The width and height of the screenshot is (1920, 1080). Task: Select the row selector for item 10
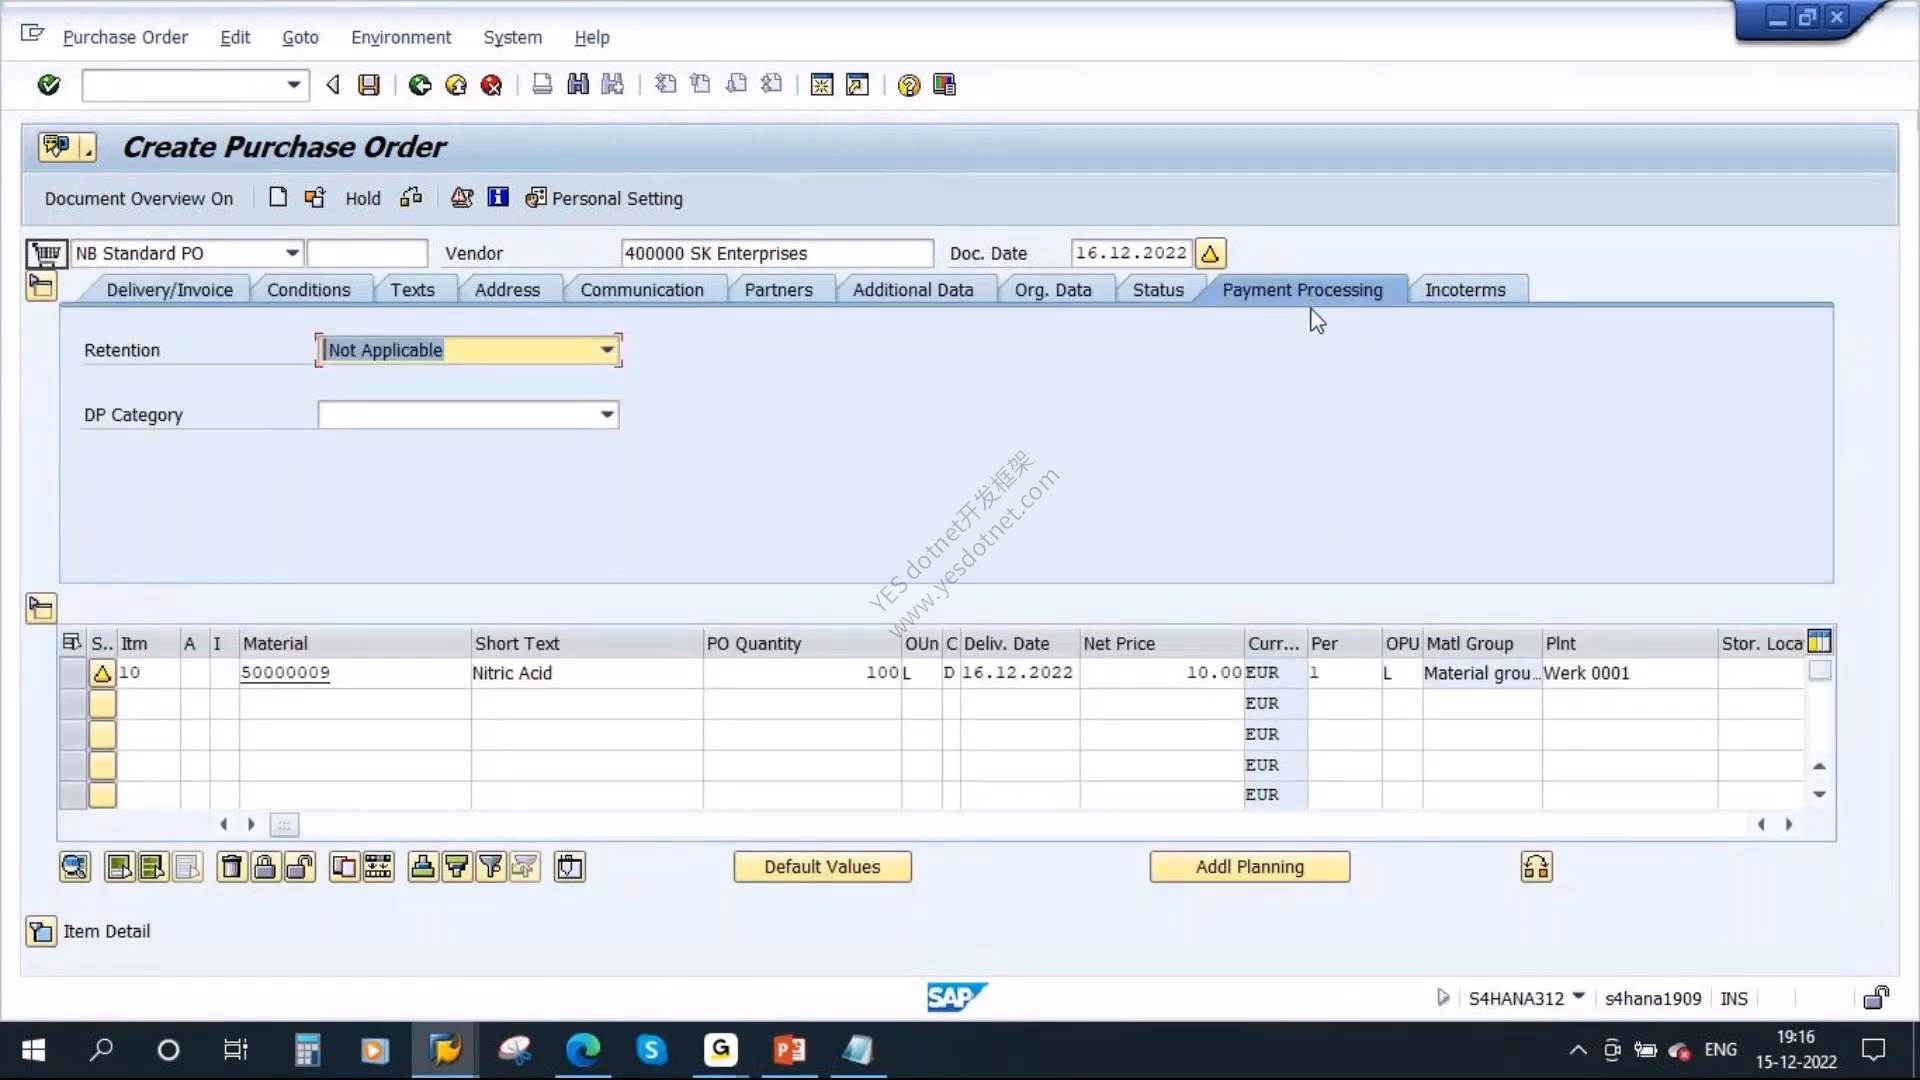click(x=72, y=673)
